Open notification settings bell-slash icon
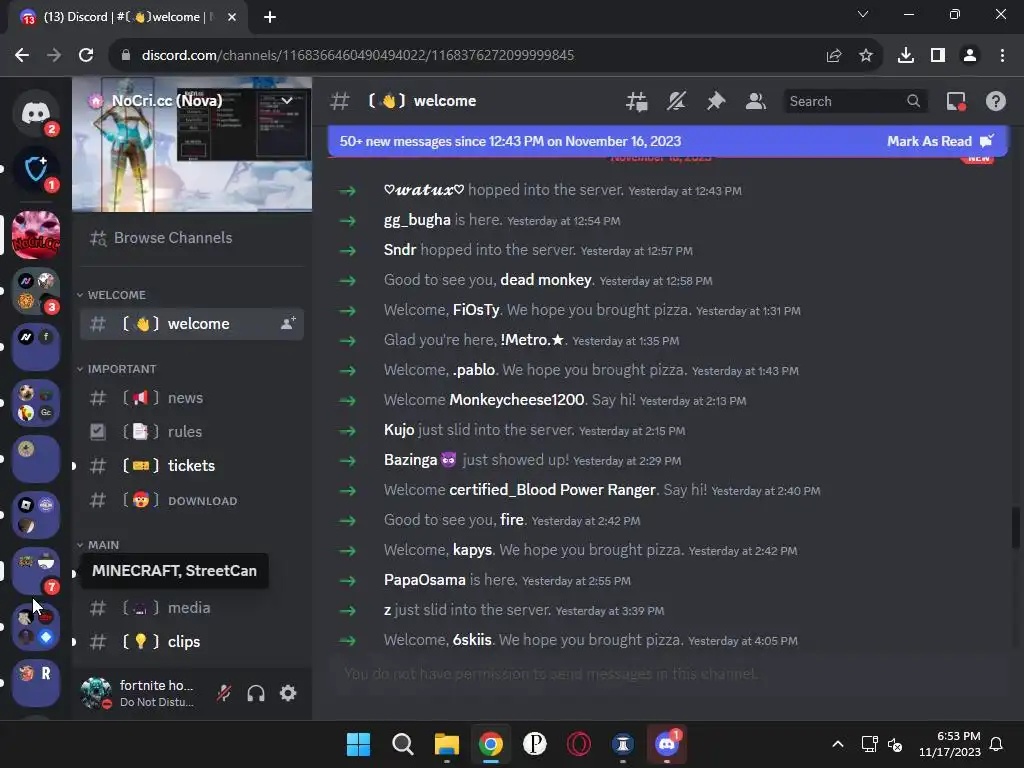Image resolution: width=1024 pixels, height=768 pixels. [x=676, y=101]
